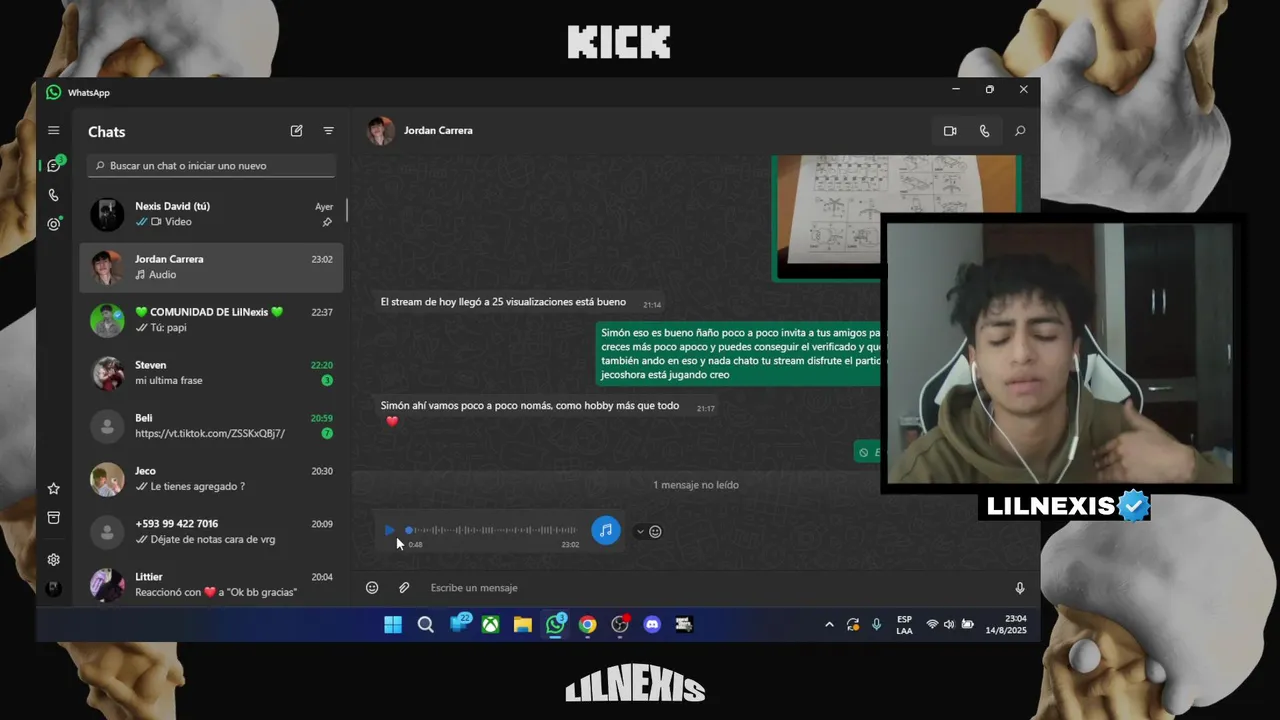The image size is (1280, 720).
Task: Open the Beli chat with TikTok link
Action: click(211, 426)
